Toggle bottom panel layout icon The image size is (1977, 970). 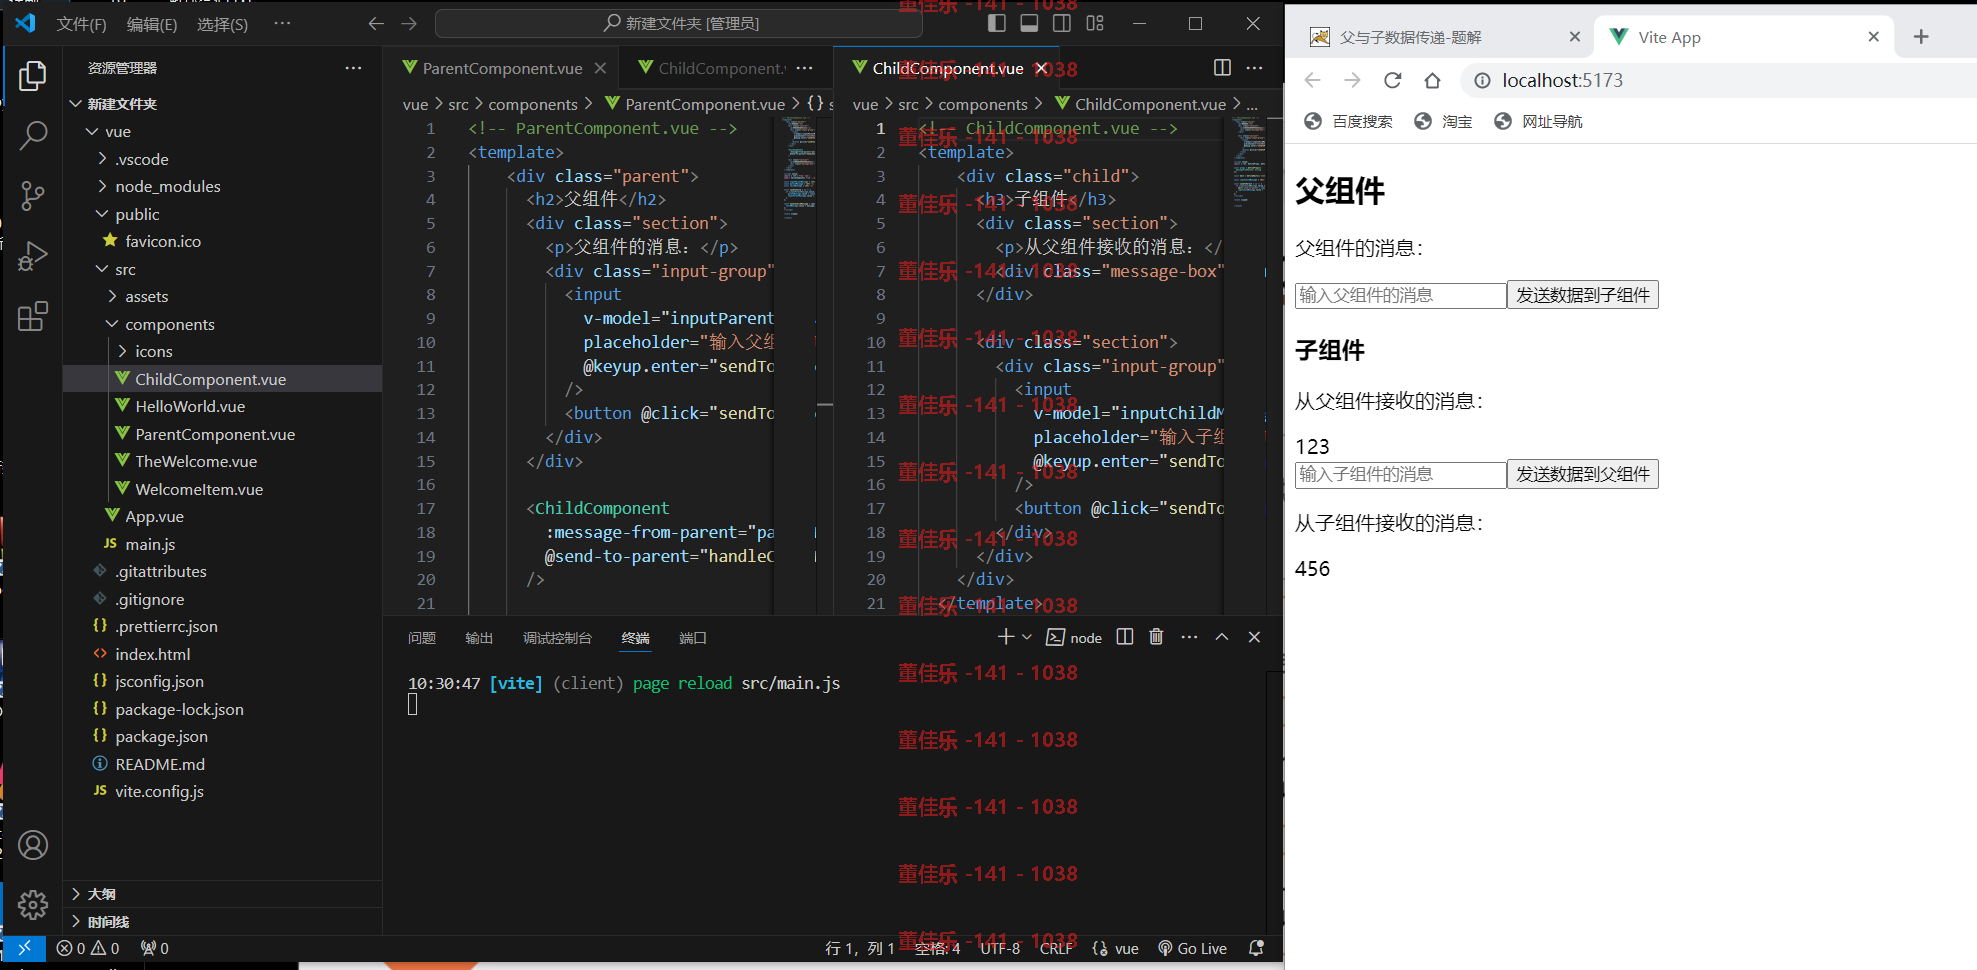pyautogui.click(x=1029, y=24)
